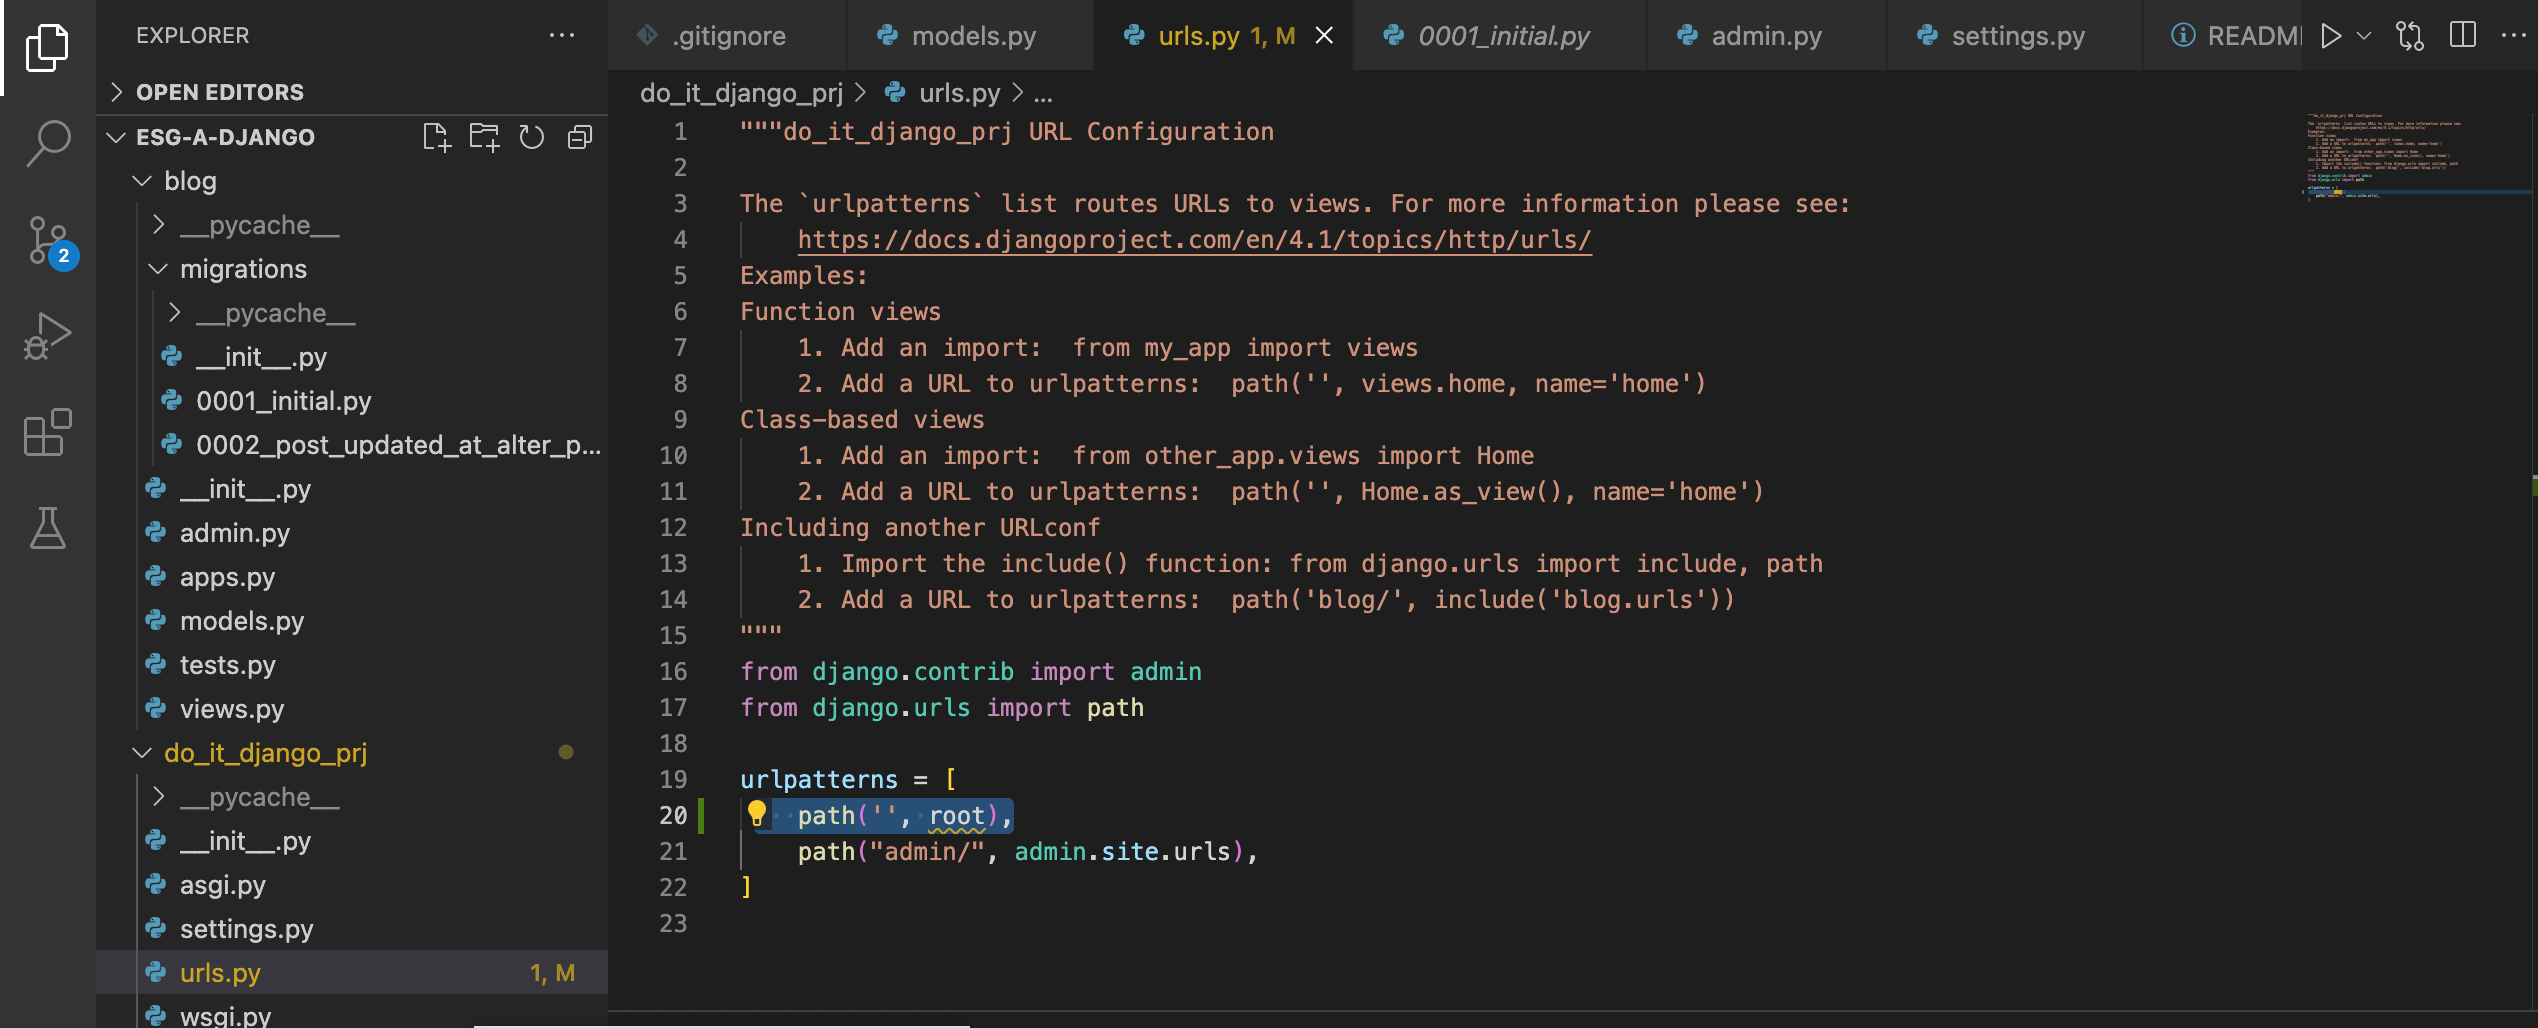Screen dimensions: 2538x1028
Task: Open asgi.py in file tree
Action: point(352,885)
